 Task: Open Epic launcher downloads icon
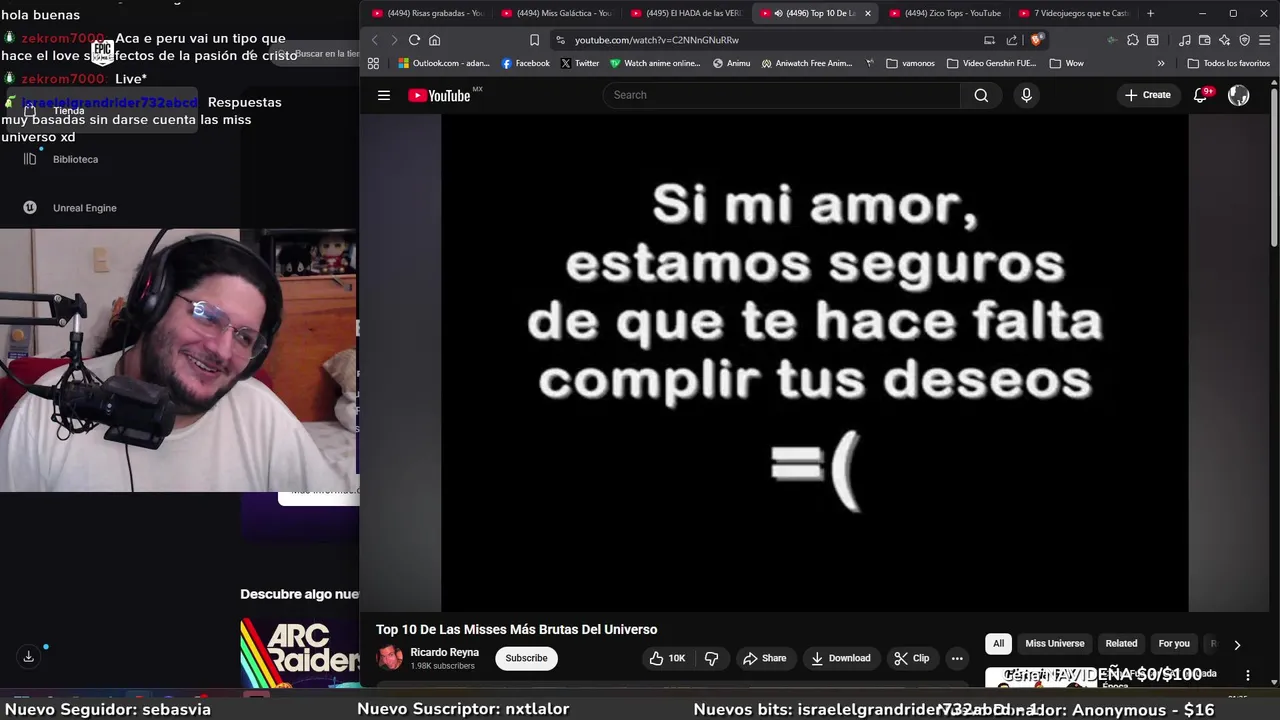[28, 657]
